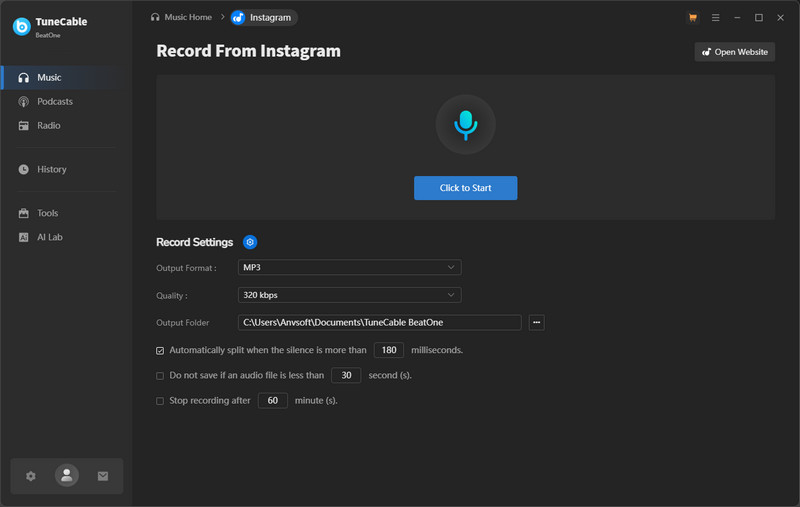The width and height of the screenshot is (800, 507).
Task: Open the hamburger menu icon
Action: pyautogui.click(x=715, y=18)
